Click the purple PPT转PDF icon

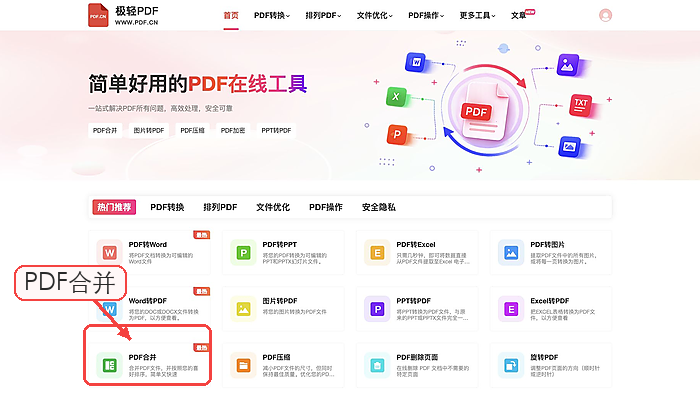pyautogui.click(x=377, y=309)
